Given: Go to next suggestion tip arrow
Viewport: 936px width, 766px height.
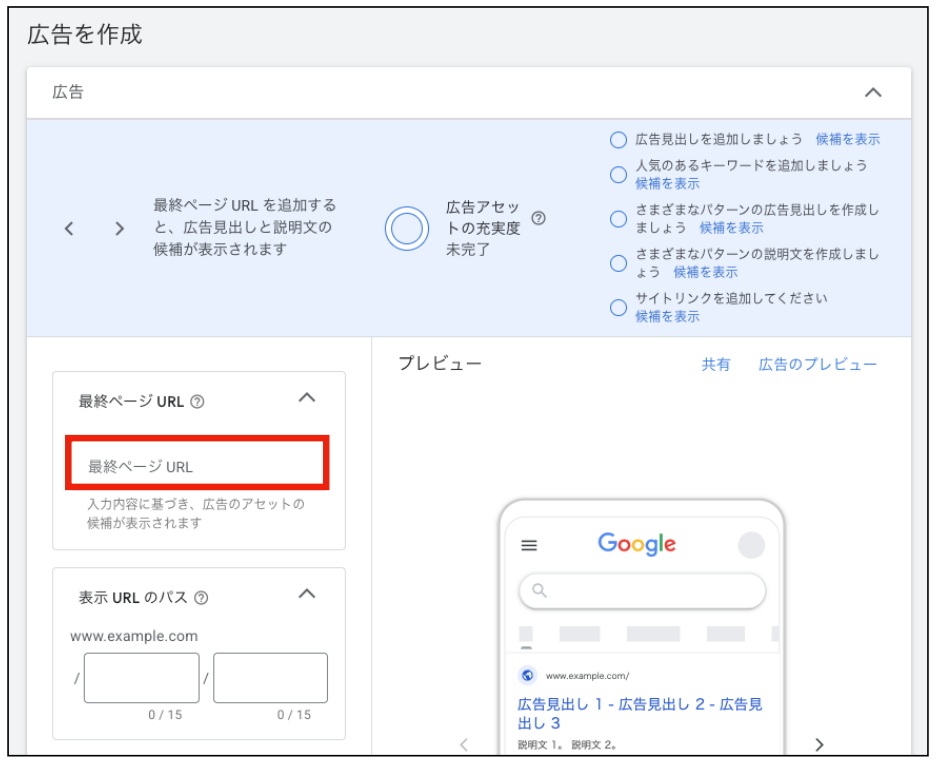Looking at the screenshot, I should [120, 228].
